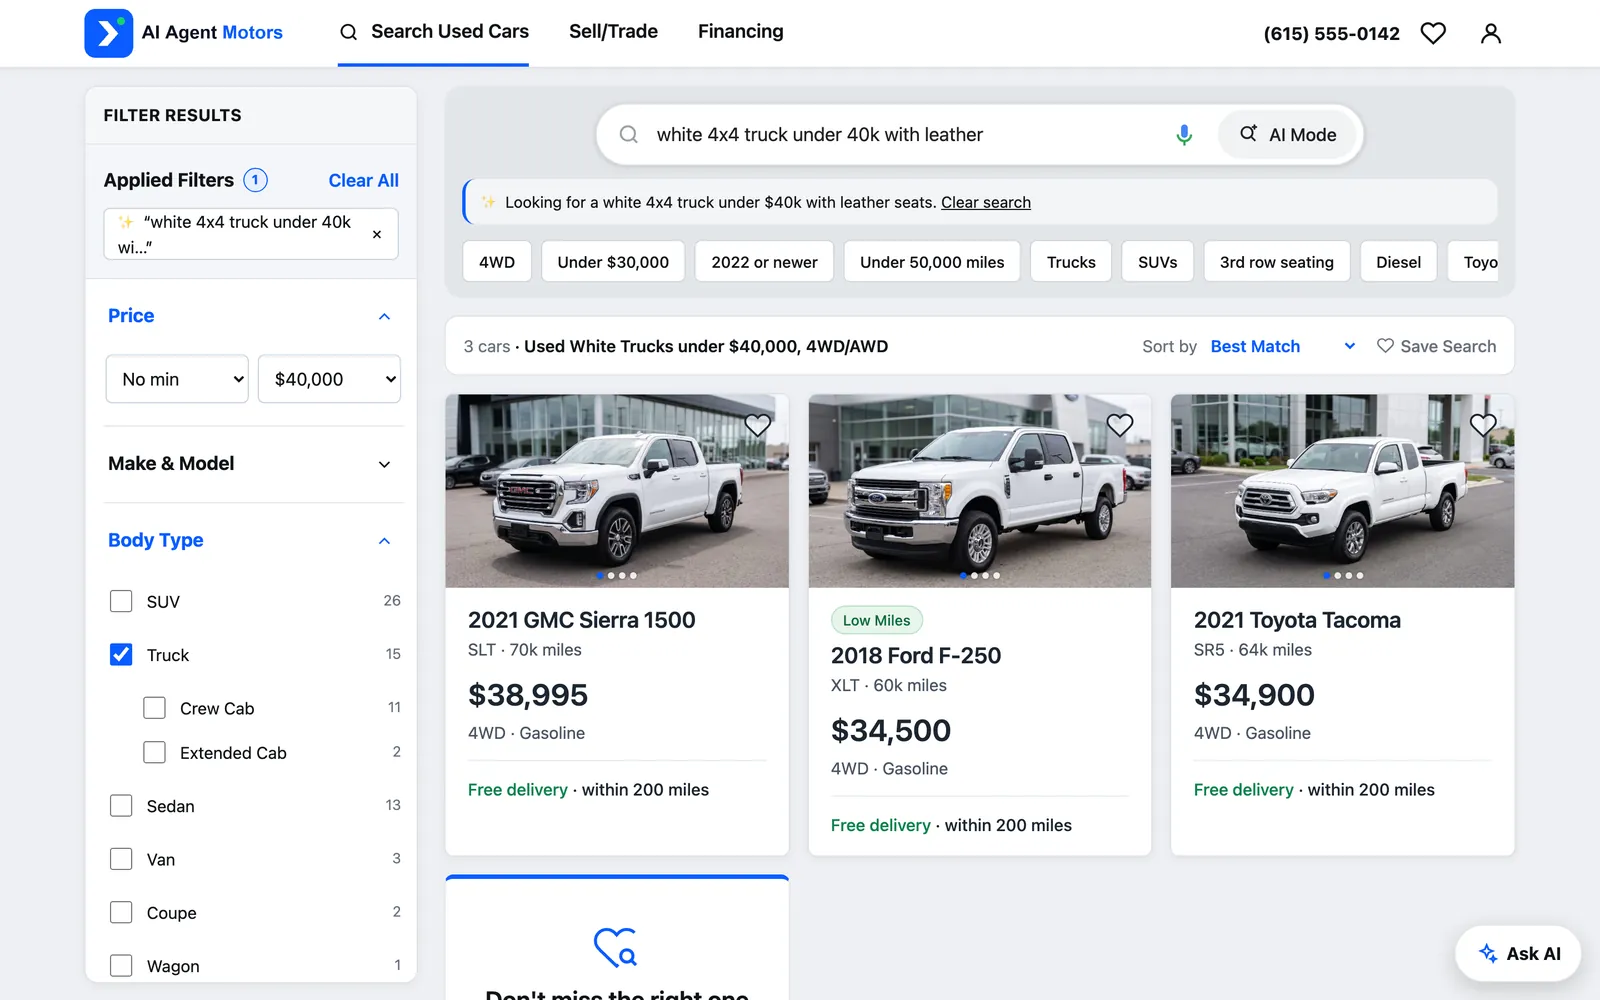Favorite the 2021 Toyota Tacoma listing
The image size is (1600, 1000).
pyautogui.click(x=1483, y=425)
